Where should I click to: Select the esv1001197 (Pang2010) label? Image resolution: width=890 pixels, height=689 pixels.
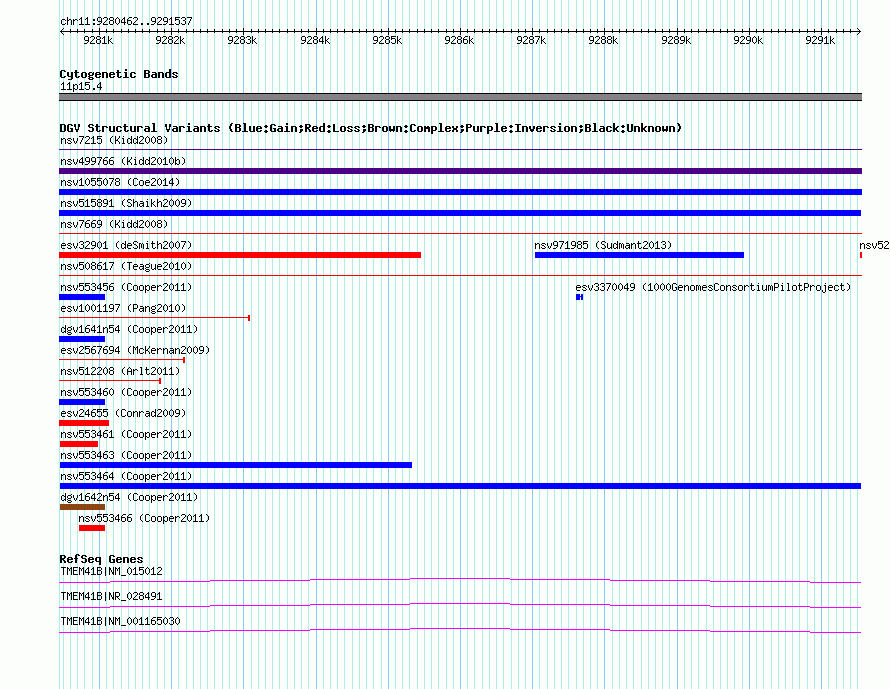[x=123, y=308]
